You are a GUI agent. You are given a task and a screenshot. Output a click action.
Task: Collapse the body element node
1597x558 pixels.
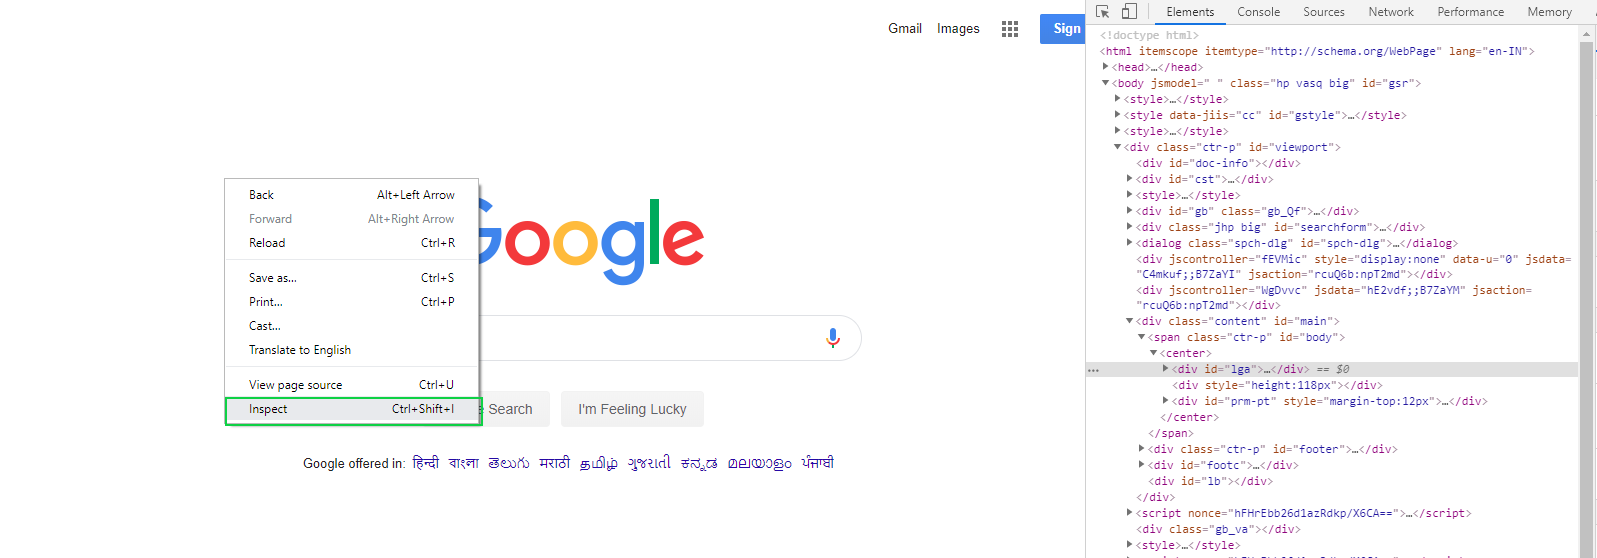(x=1106, y=83)
